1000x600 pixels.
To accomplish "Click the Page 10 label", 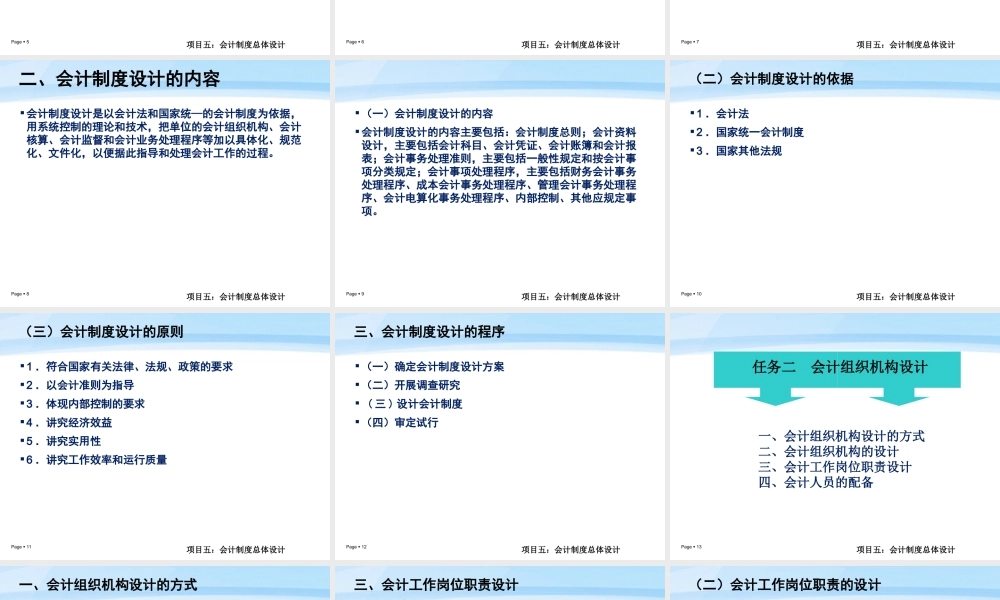I will (691, 295).
